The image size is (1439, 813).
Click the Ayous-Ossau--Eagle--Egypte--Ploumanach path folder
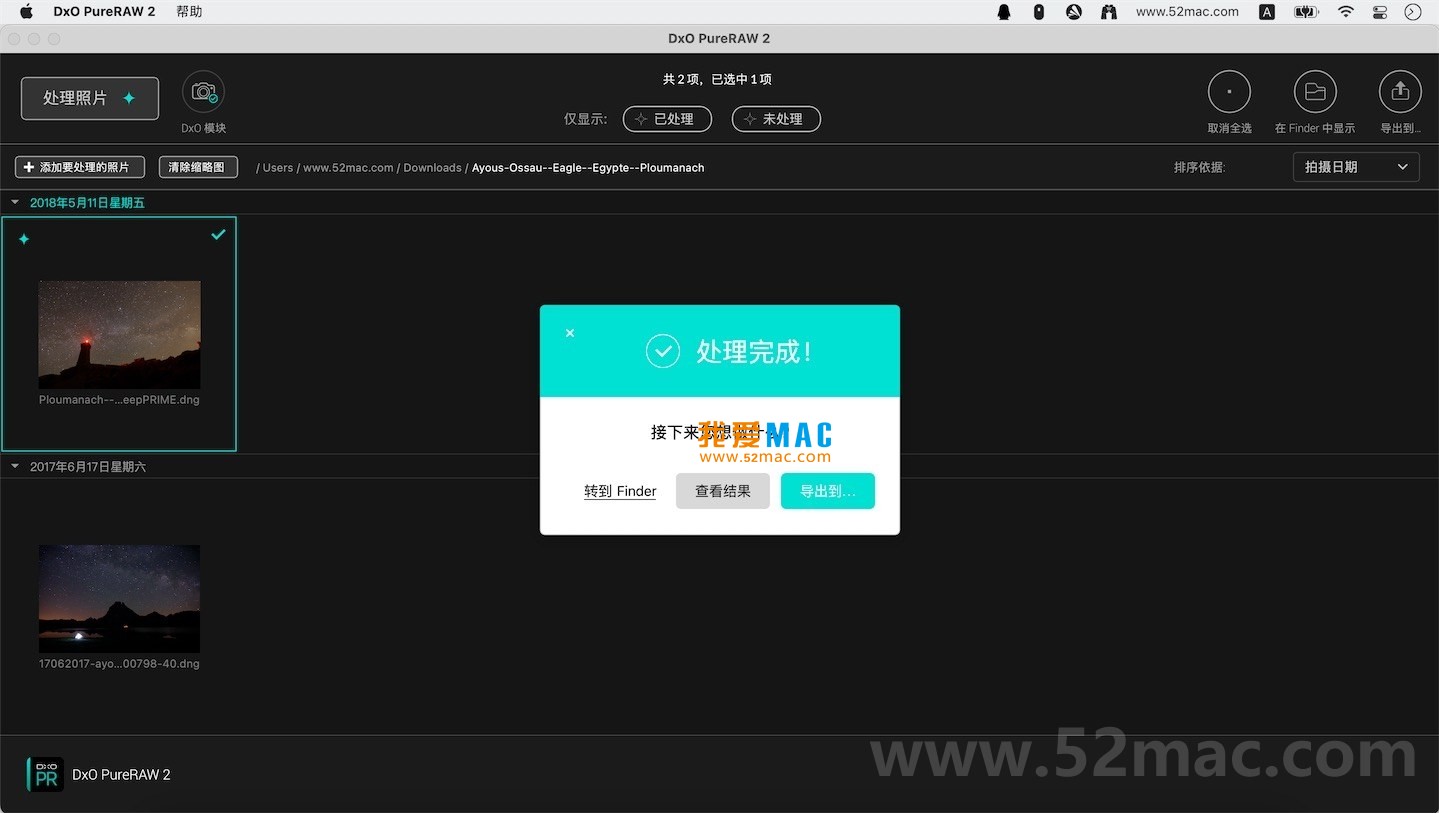pos(588,168)
